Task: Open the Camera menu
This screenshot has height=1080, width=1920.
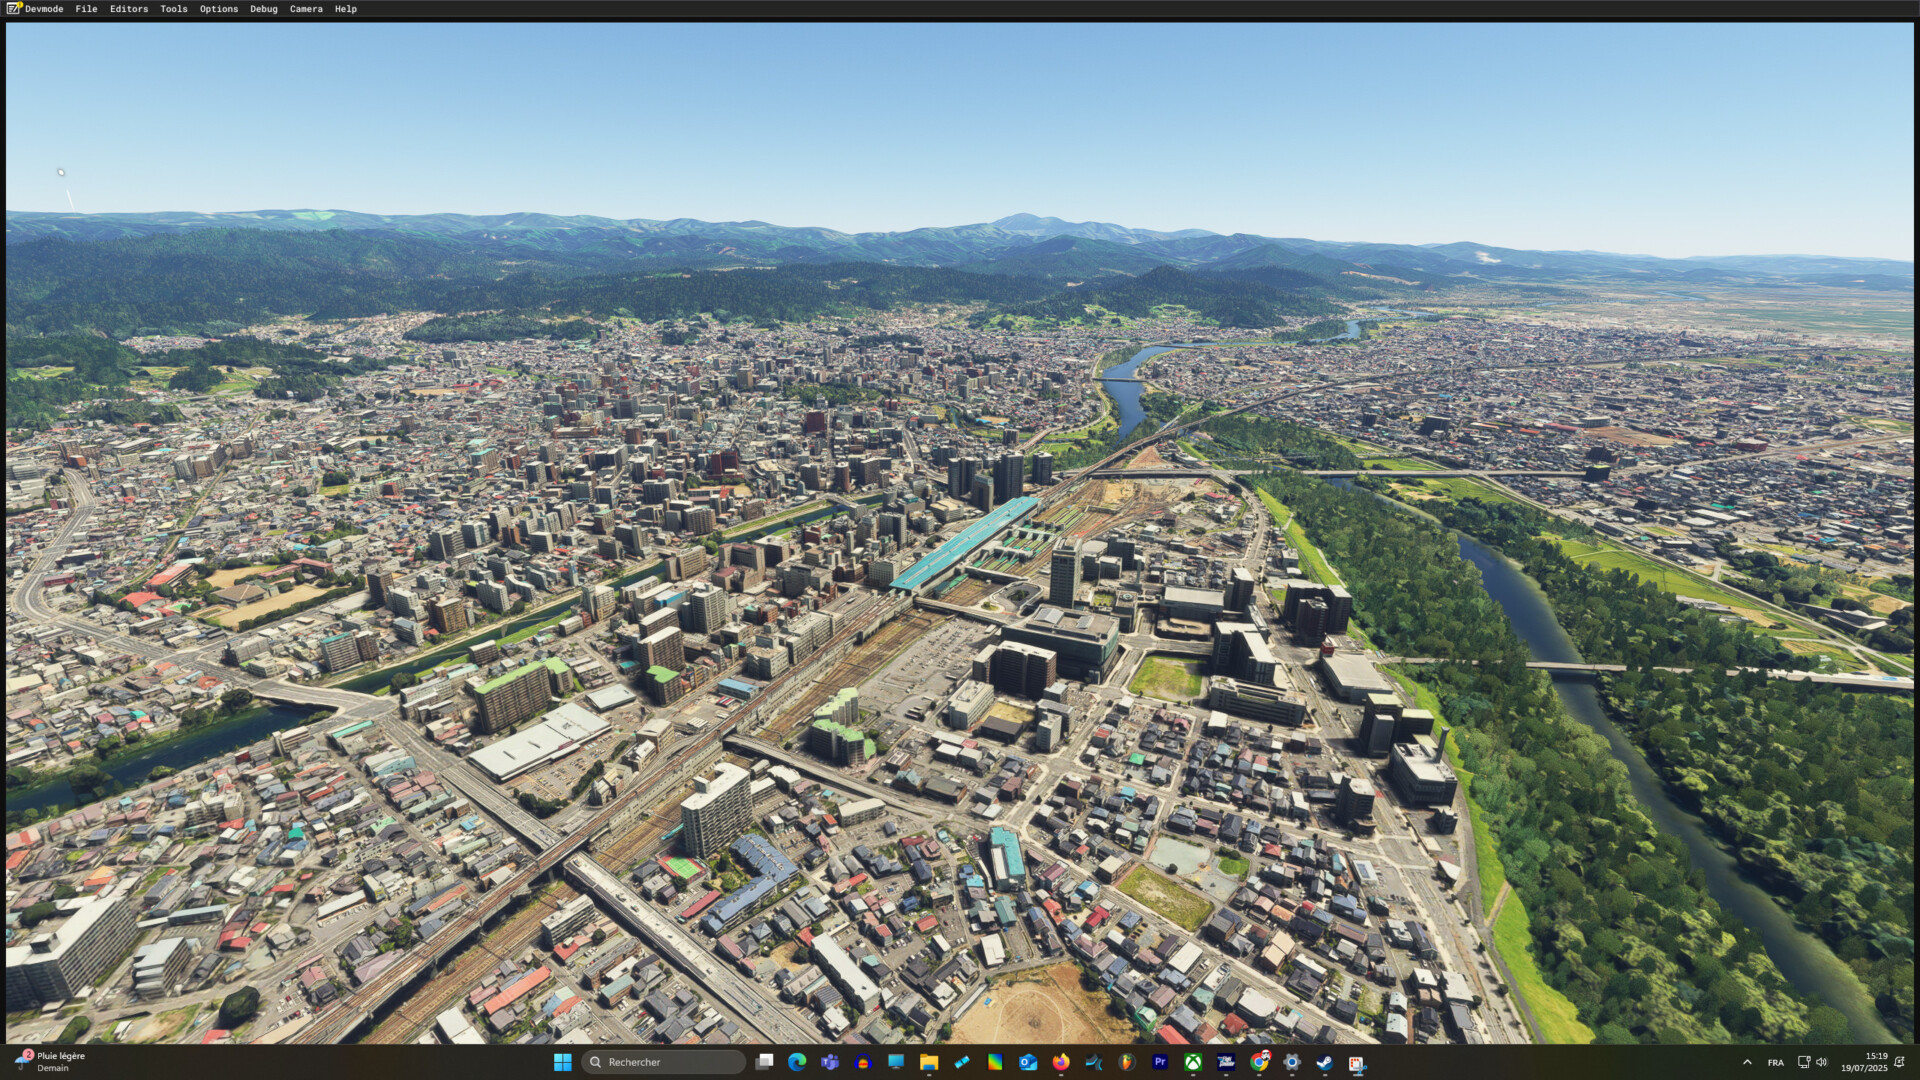Action: pos(306,9)
